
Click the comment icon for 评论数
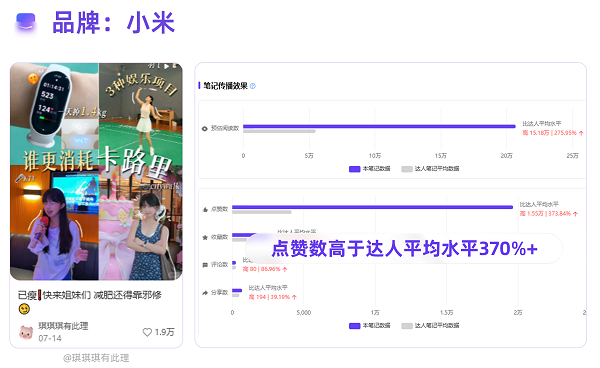(x=205, y=265)
